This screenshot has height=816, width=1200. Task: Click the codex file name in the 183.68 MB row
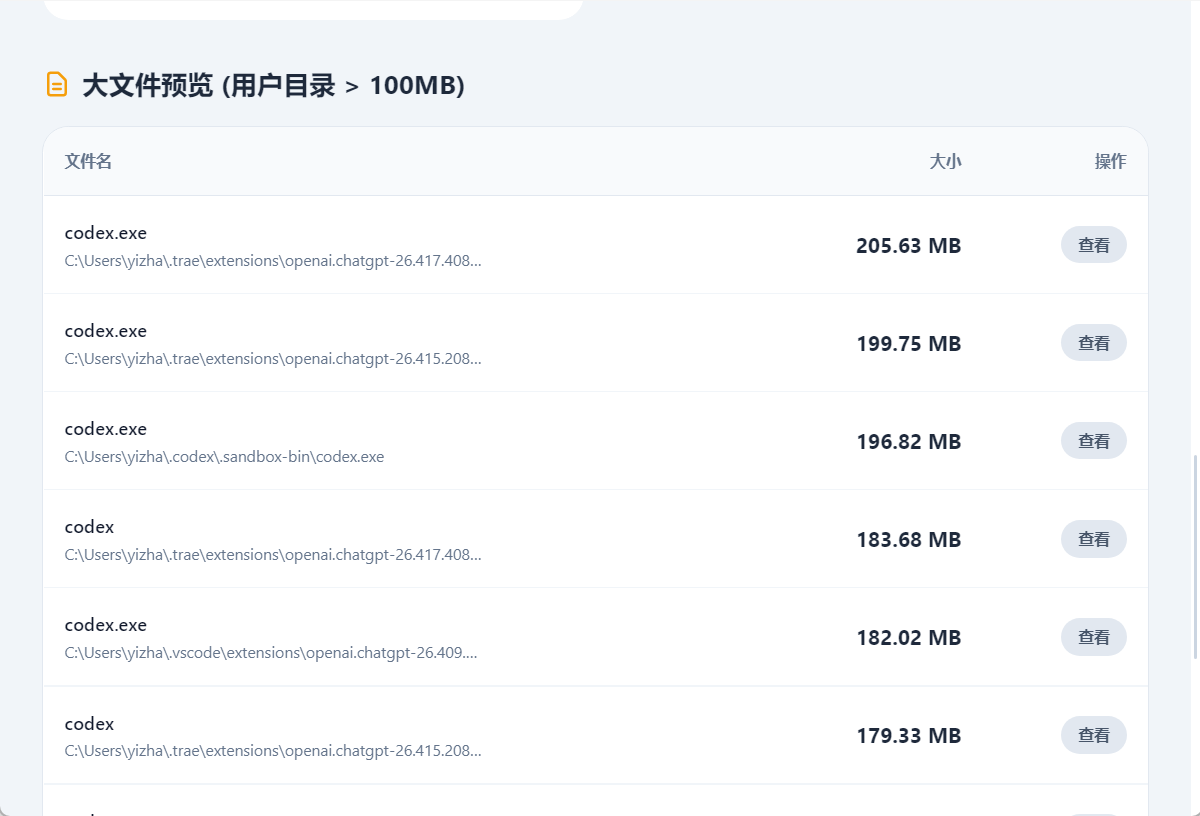(89, 527)
